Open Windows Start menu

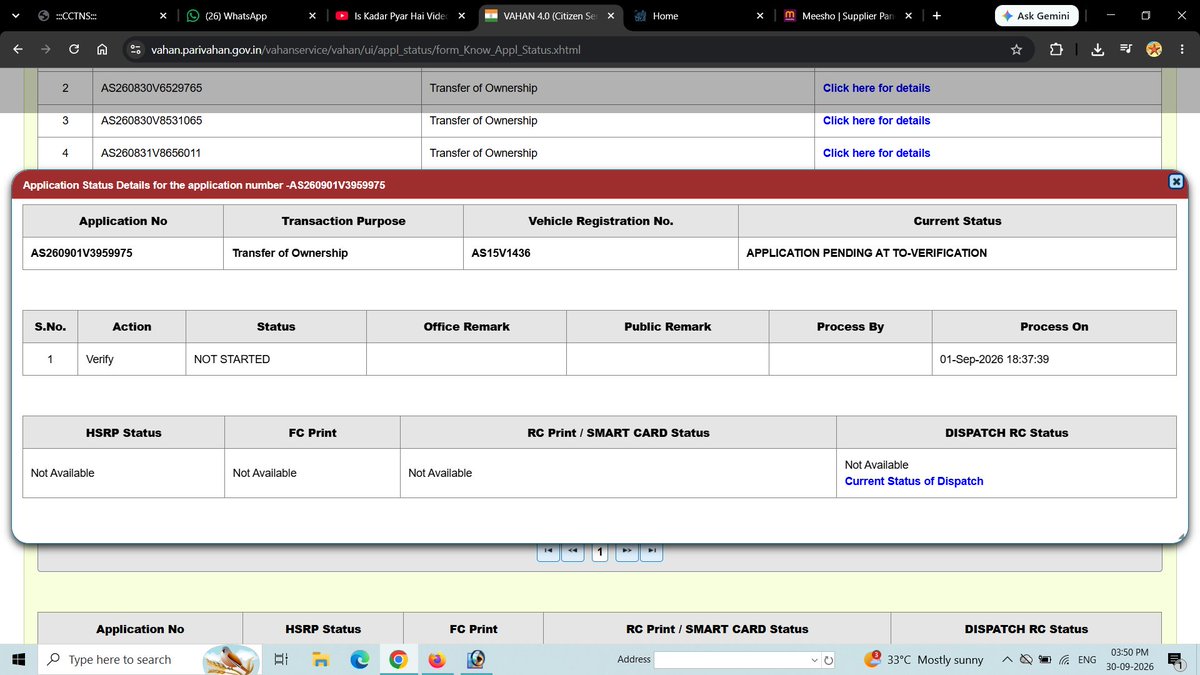[18, 659]
